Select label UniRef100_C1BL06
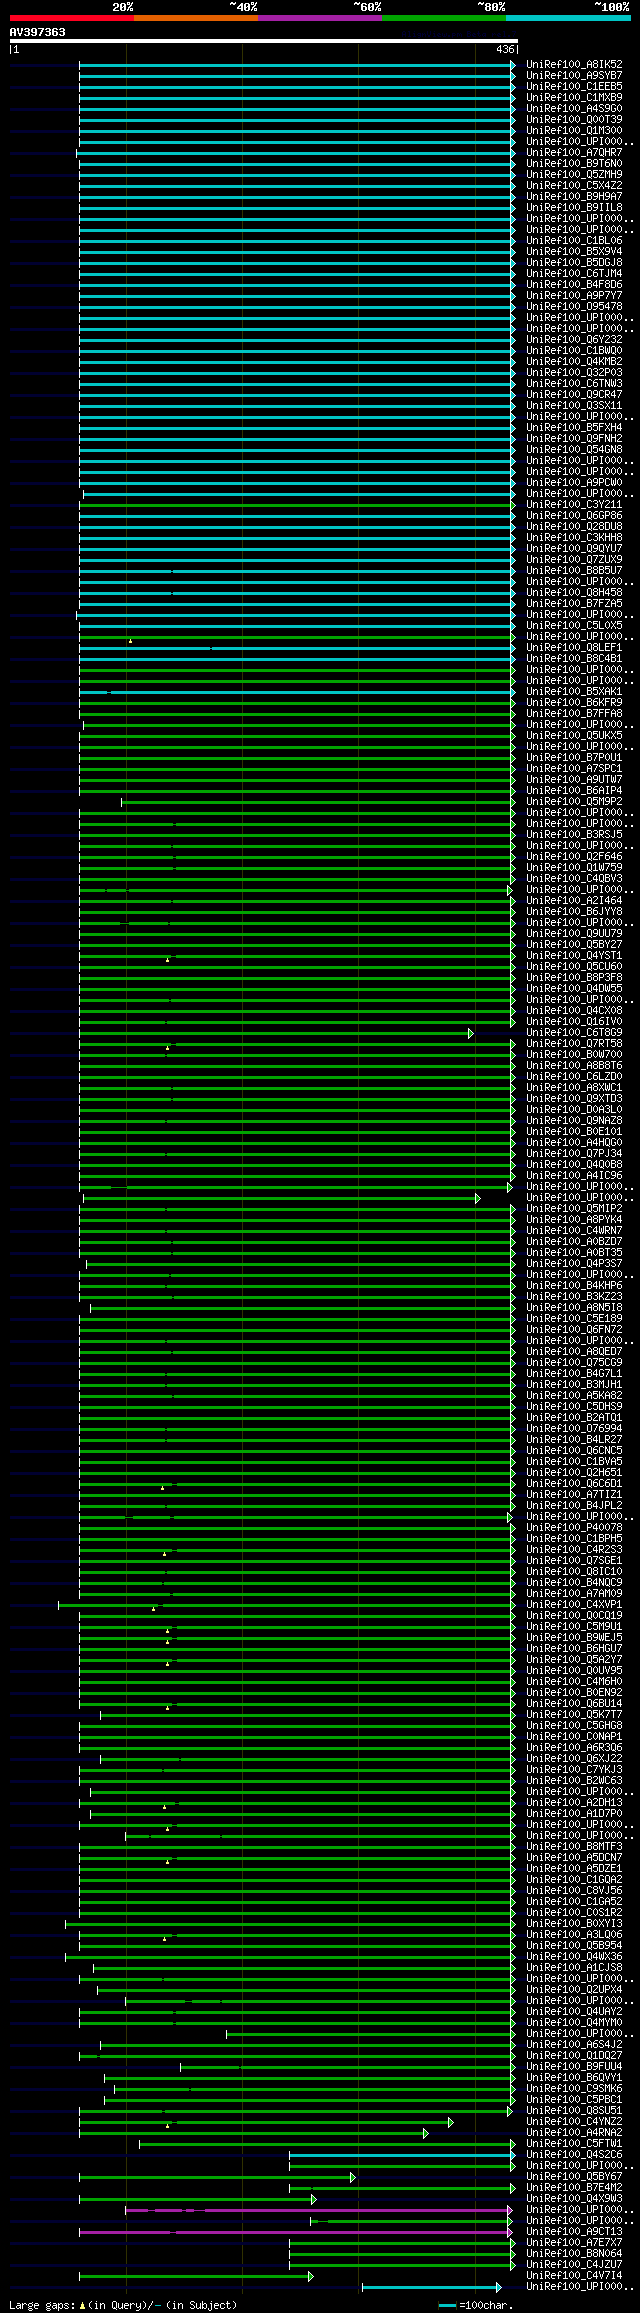The image size is (640, 2313). [x=574, y=241]
